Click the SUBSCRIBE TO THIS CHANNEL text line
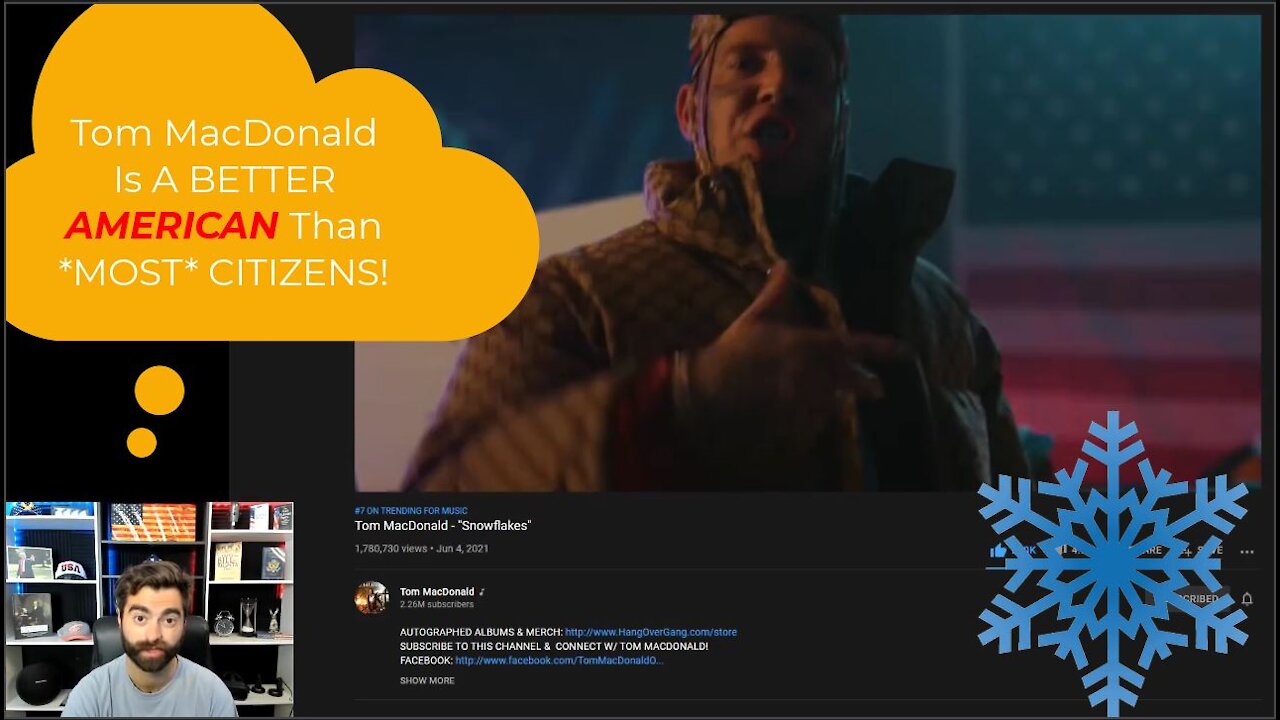The height and width of the screenshot is (720, 1280). (554, 647)
